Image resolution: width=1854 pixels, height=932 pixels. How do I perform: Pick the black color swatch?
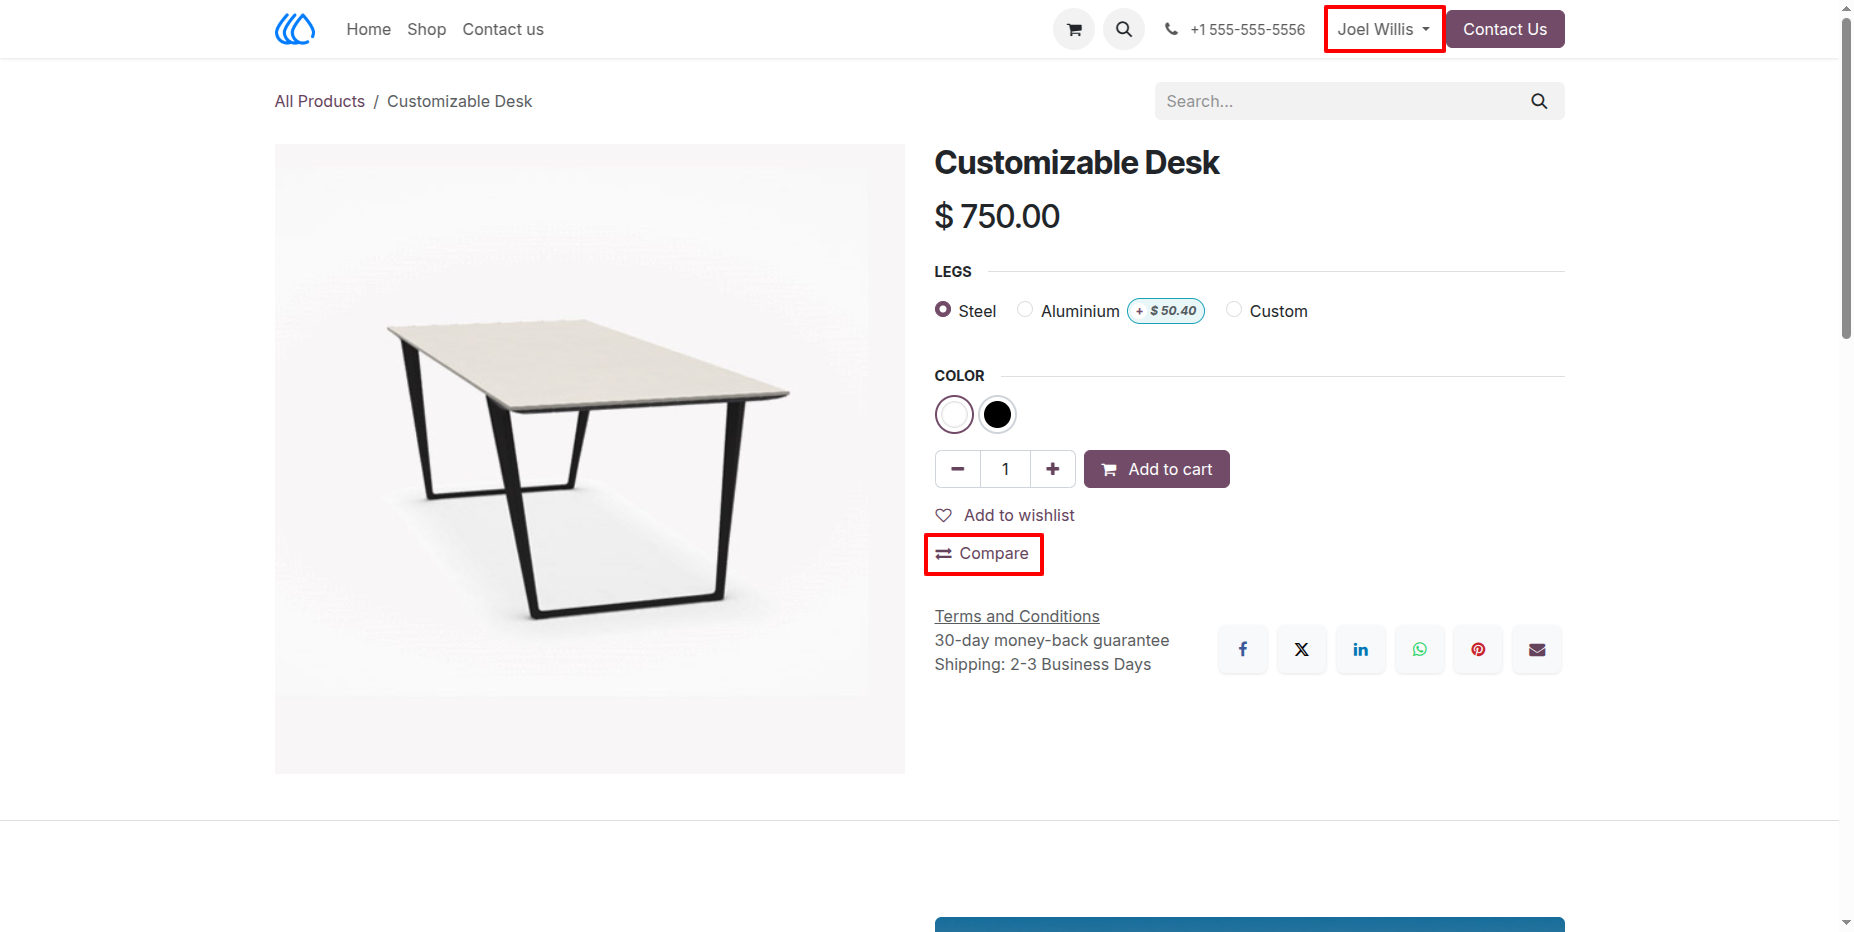[997, 414]
